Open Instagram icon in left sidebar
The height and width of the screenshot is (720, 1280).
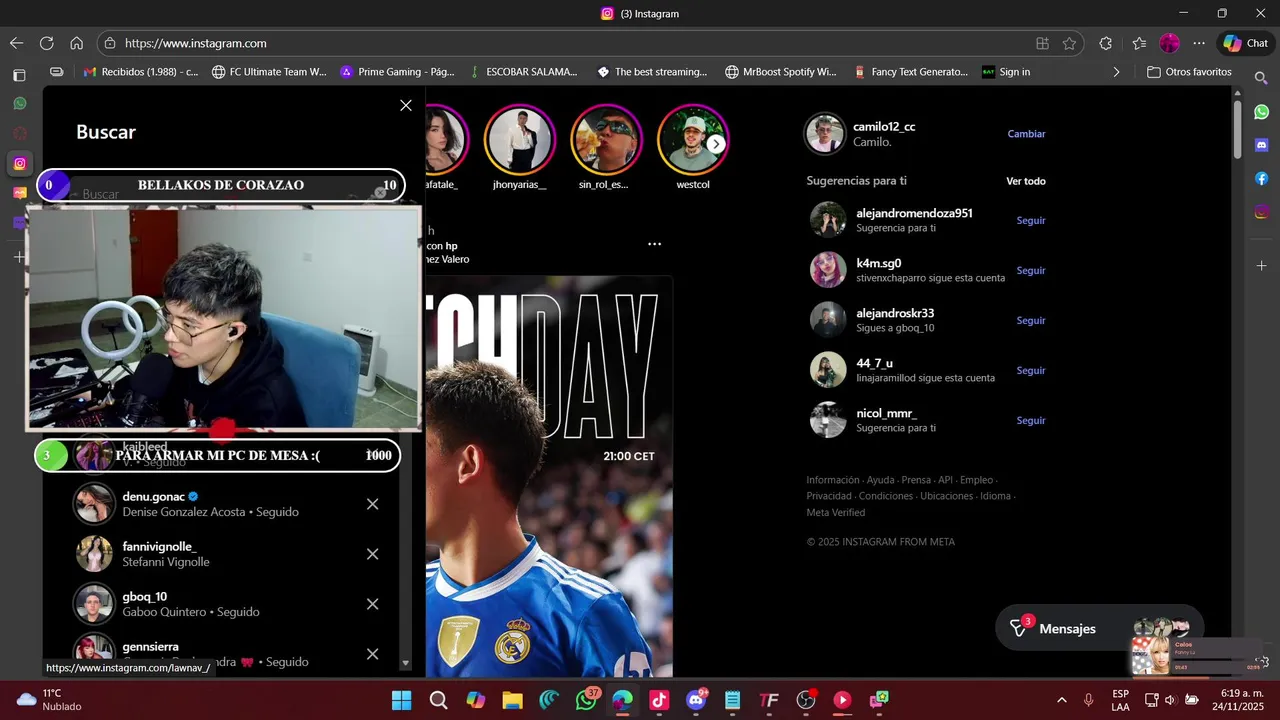click(x=19, y=163)
